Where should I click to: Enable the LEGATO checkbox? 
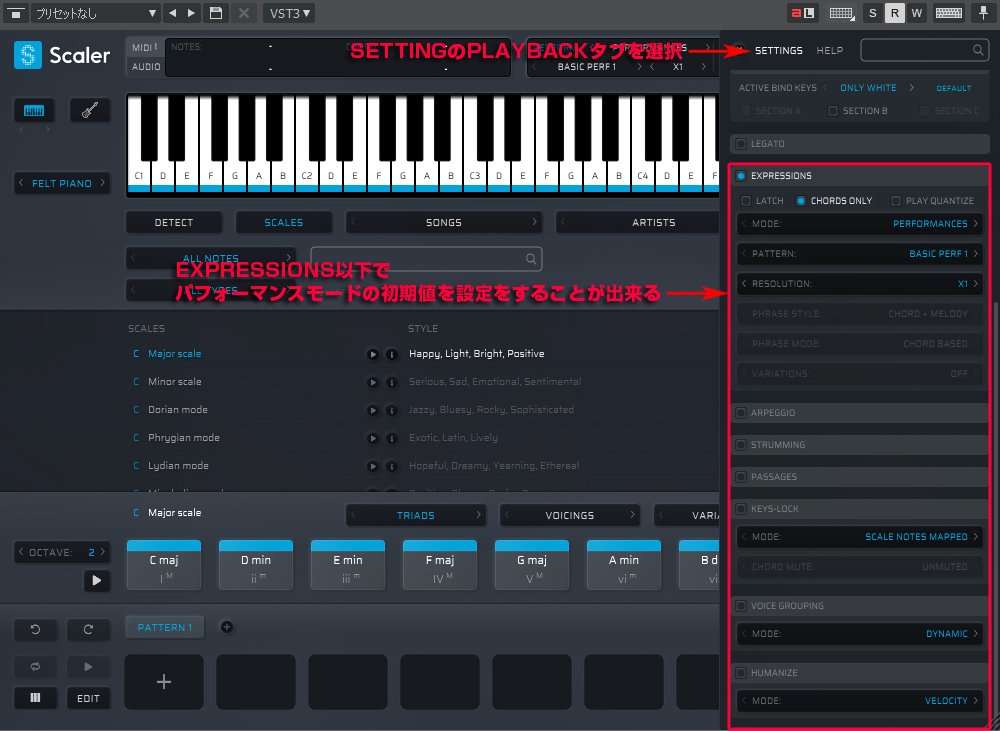pos(740,144)
